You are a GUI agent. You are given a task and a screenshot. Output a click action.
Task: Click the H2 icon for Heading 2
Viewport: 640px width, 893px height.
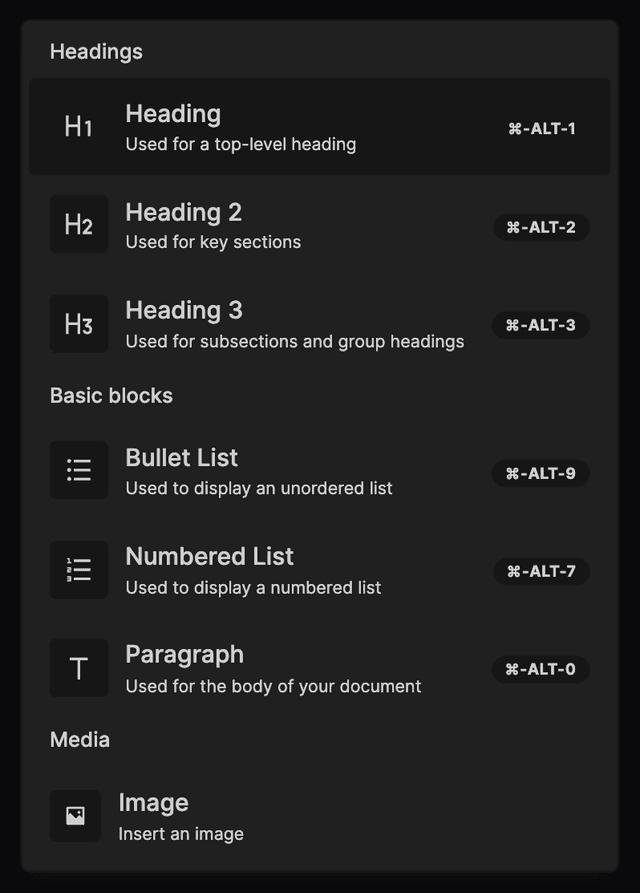click(x=79, y=224)
